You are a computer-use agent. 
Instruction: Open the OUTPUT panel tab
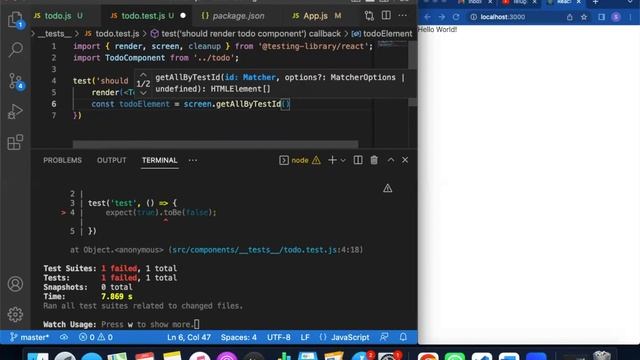click(111, 160)
